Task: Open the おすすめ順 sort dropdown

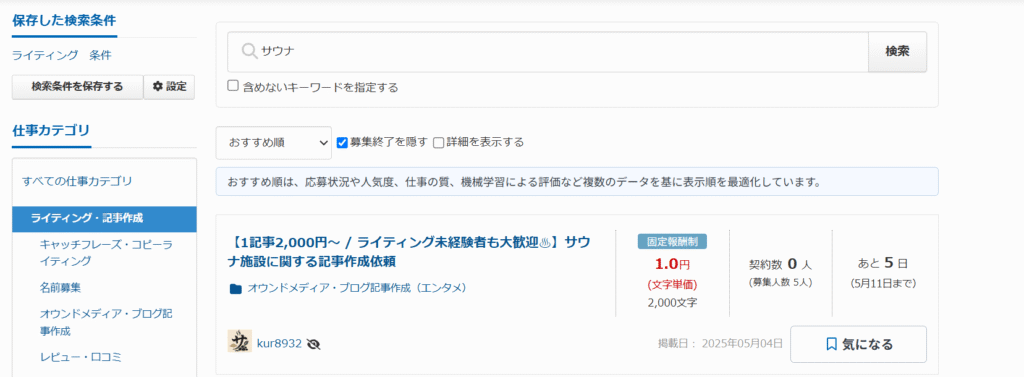Action: [x=274, y=142]
